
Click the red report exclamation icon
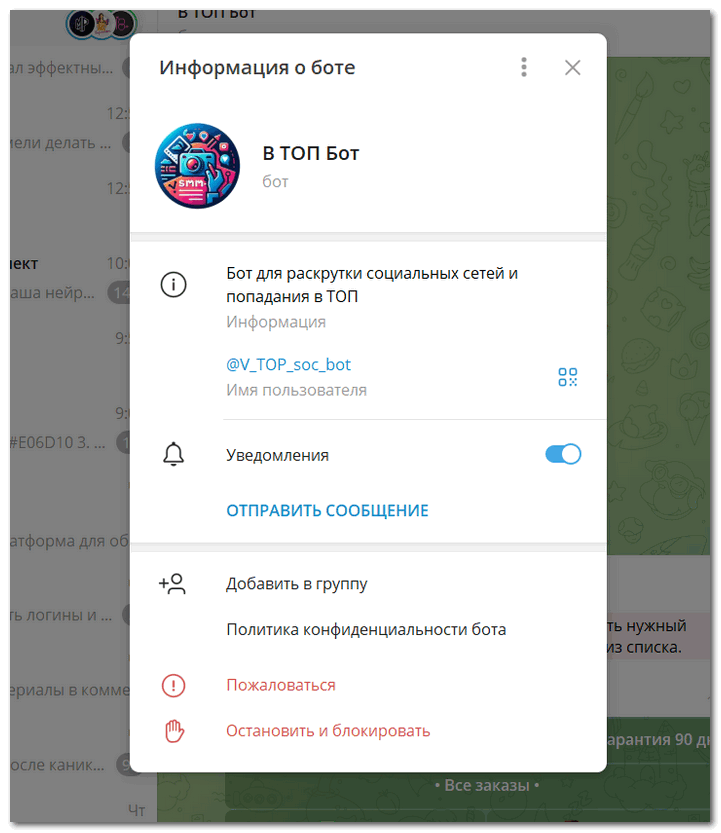tap(173, 685)
